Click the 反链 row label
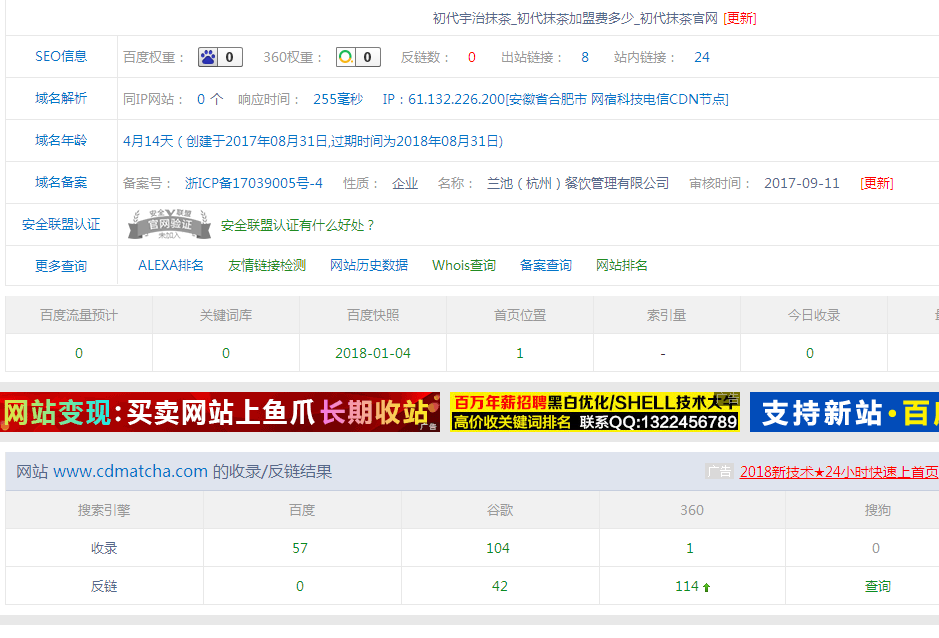 click(x=104, y=586)
